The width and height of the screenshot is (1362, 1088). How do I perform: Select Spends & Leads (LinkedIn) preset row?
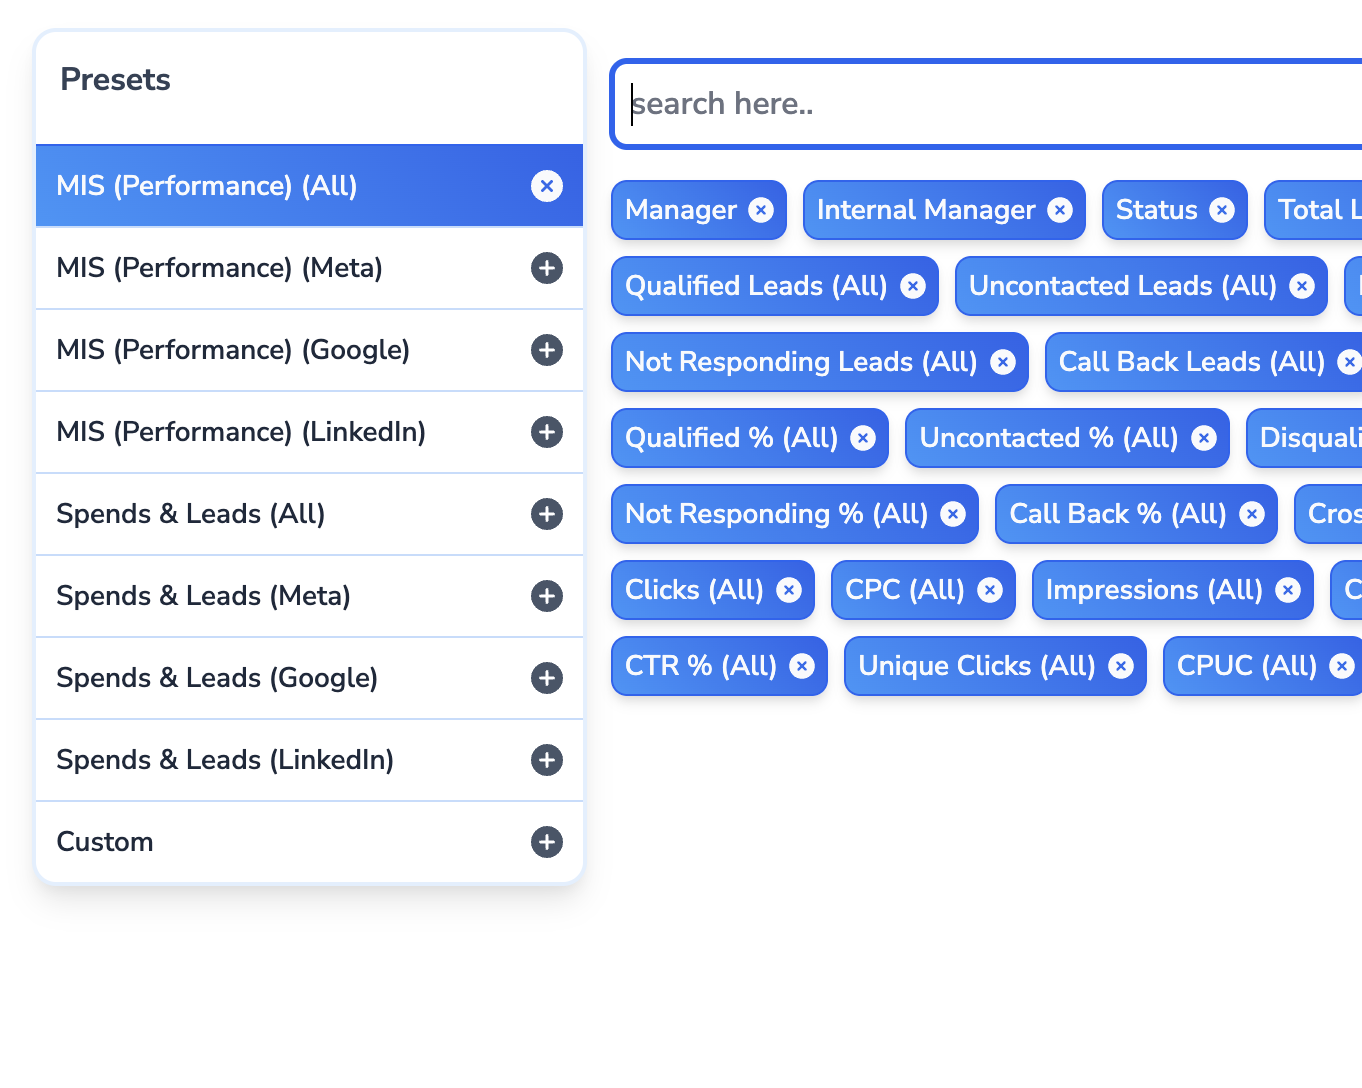pyautogui.click(x=309, y=760)
